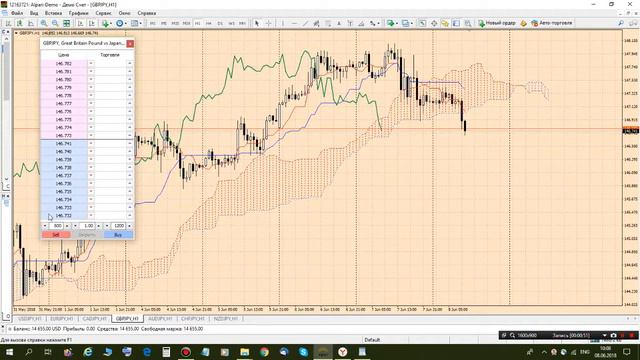Open the chart templates icon
The height and width of the screenshot is (360, 640).
[x=134, y=23]
